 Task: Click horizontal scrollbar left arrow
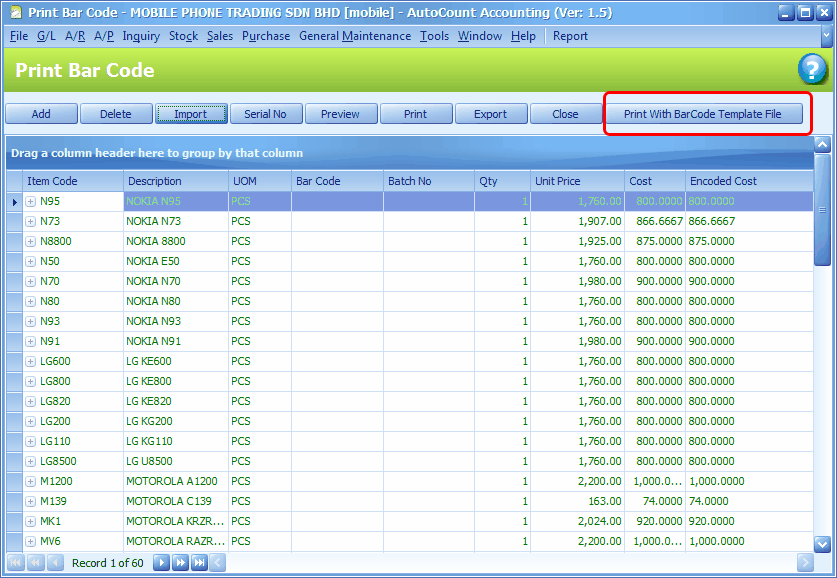click(217, 563)
